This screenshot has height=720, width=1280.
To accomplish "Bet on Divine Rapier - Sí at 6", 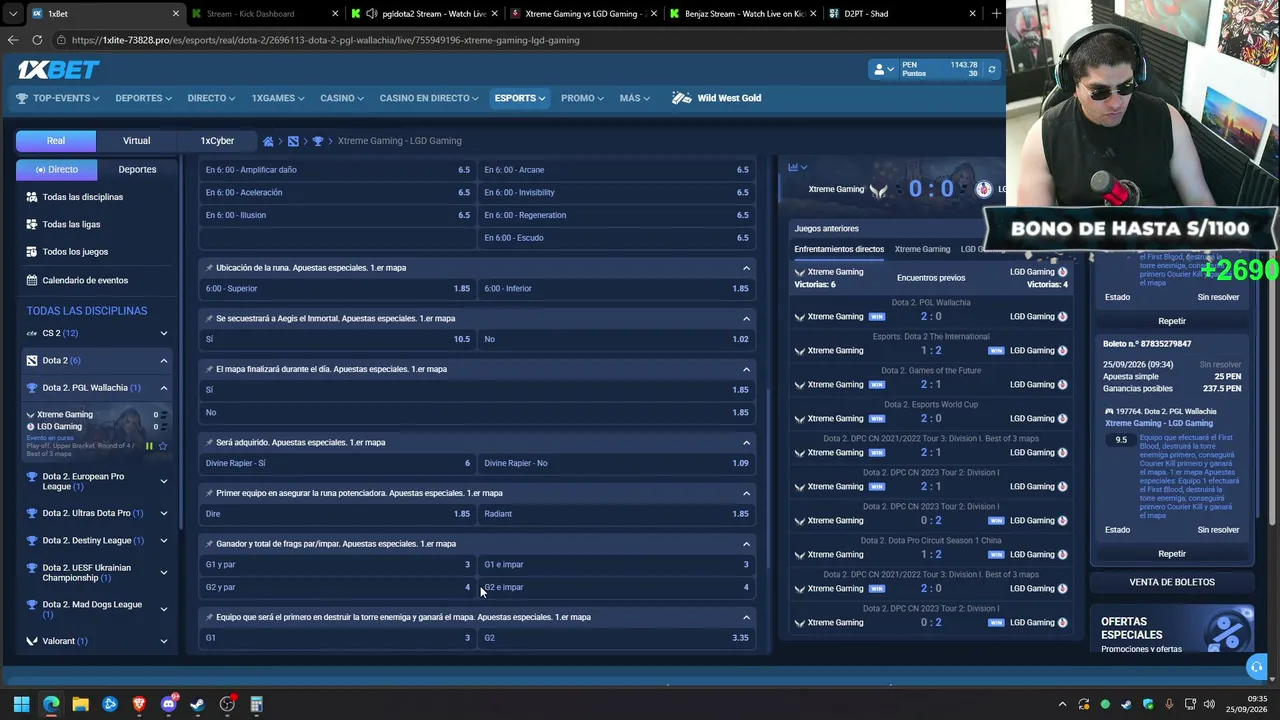I will [338, 463].
